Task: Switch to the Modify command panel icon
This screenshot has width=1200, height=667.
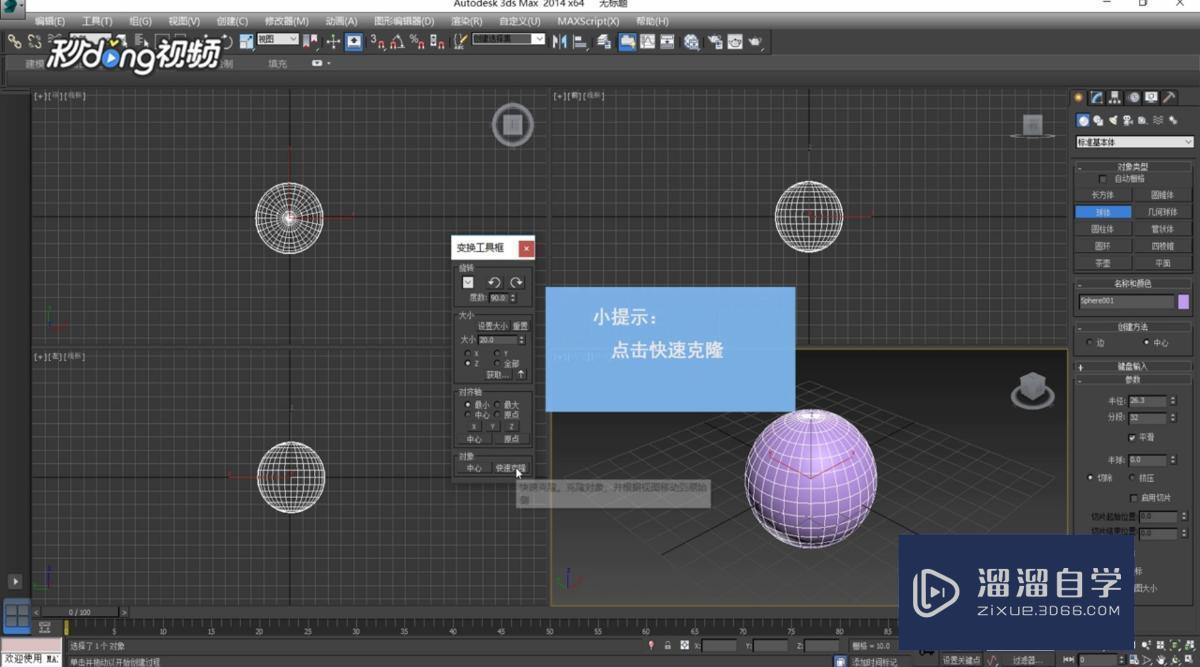Action: 1093,97
